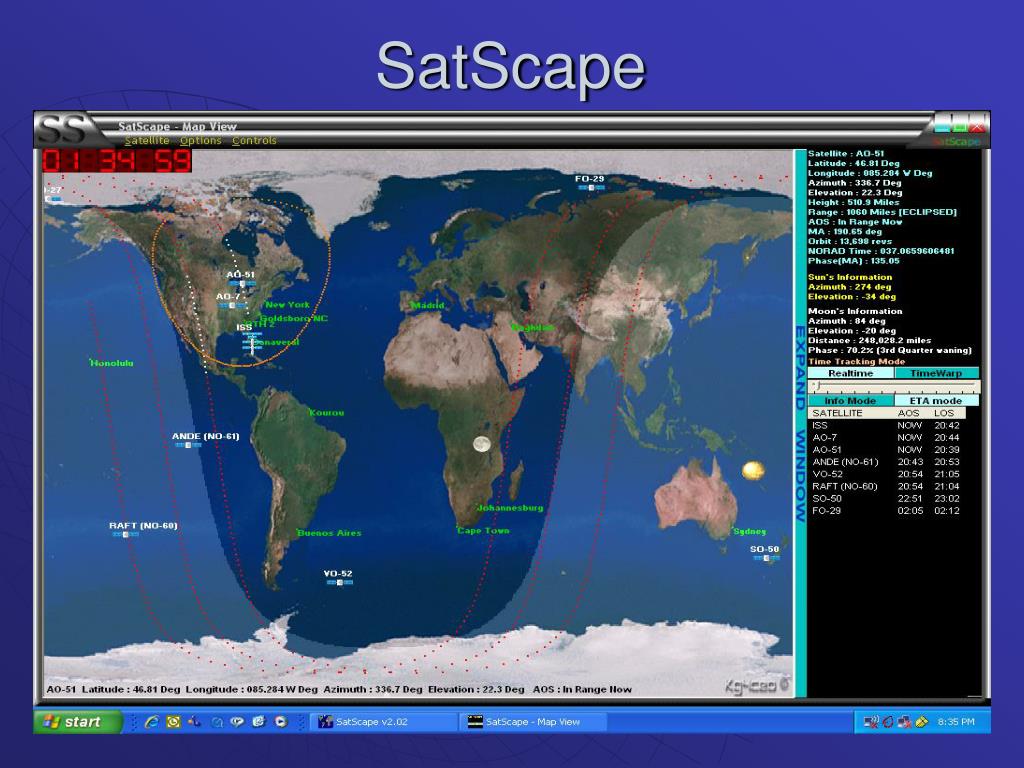Click the Johannesburg city label
The width and height of the screenshot is (1024, 768).
[x=510, y=507]
